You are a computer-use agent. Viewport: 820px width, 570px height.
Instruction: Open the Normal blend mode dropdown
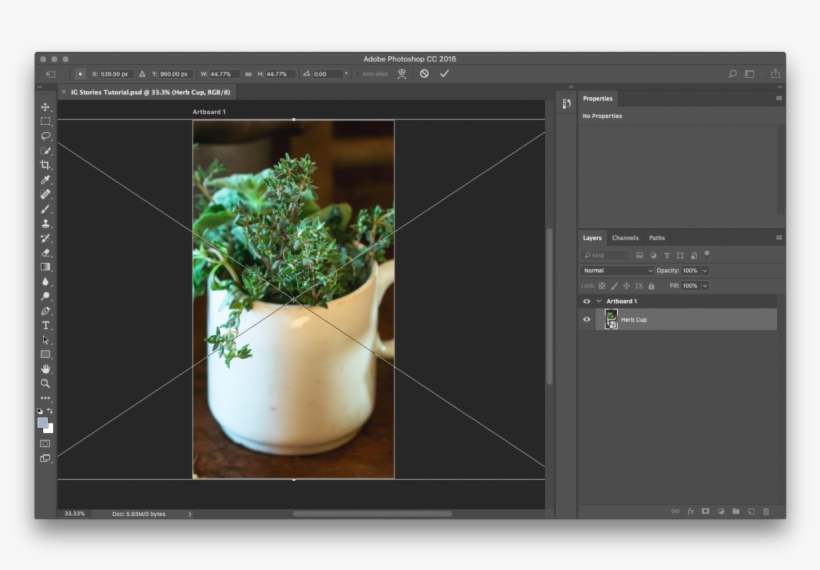pyautogui.click(x=617, y=270)
